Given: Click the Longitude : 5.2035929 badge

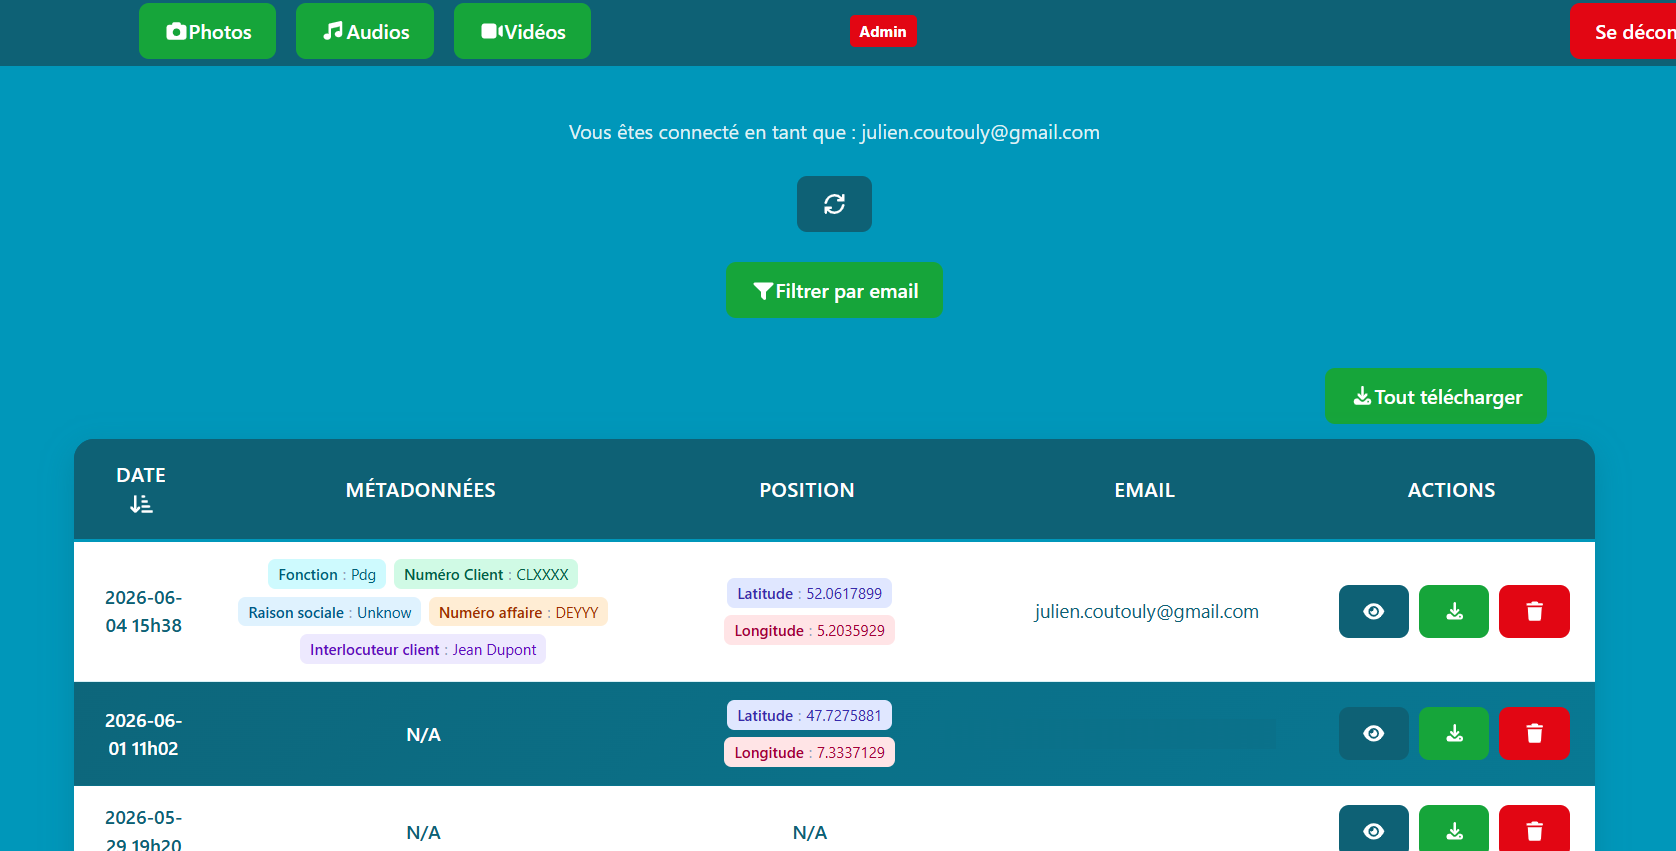Looking at the screenshot, I should pos(809,630).
